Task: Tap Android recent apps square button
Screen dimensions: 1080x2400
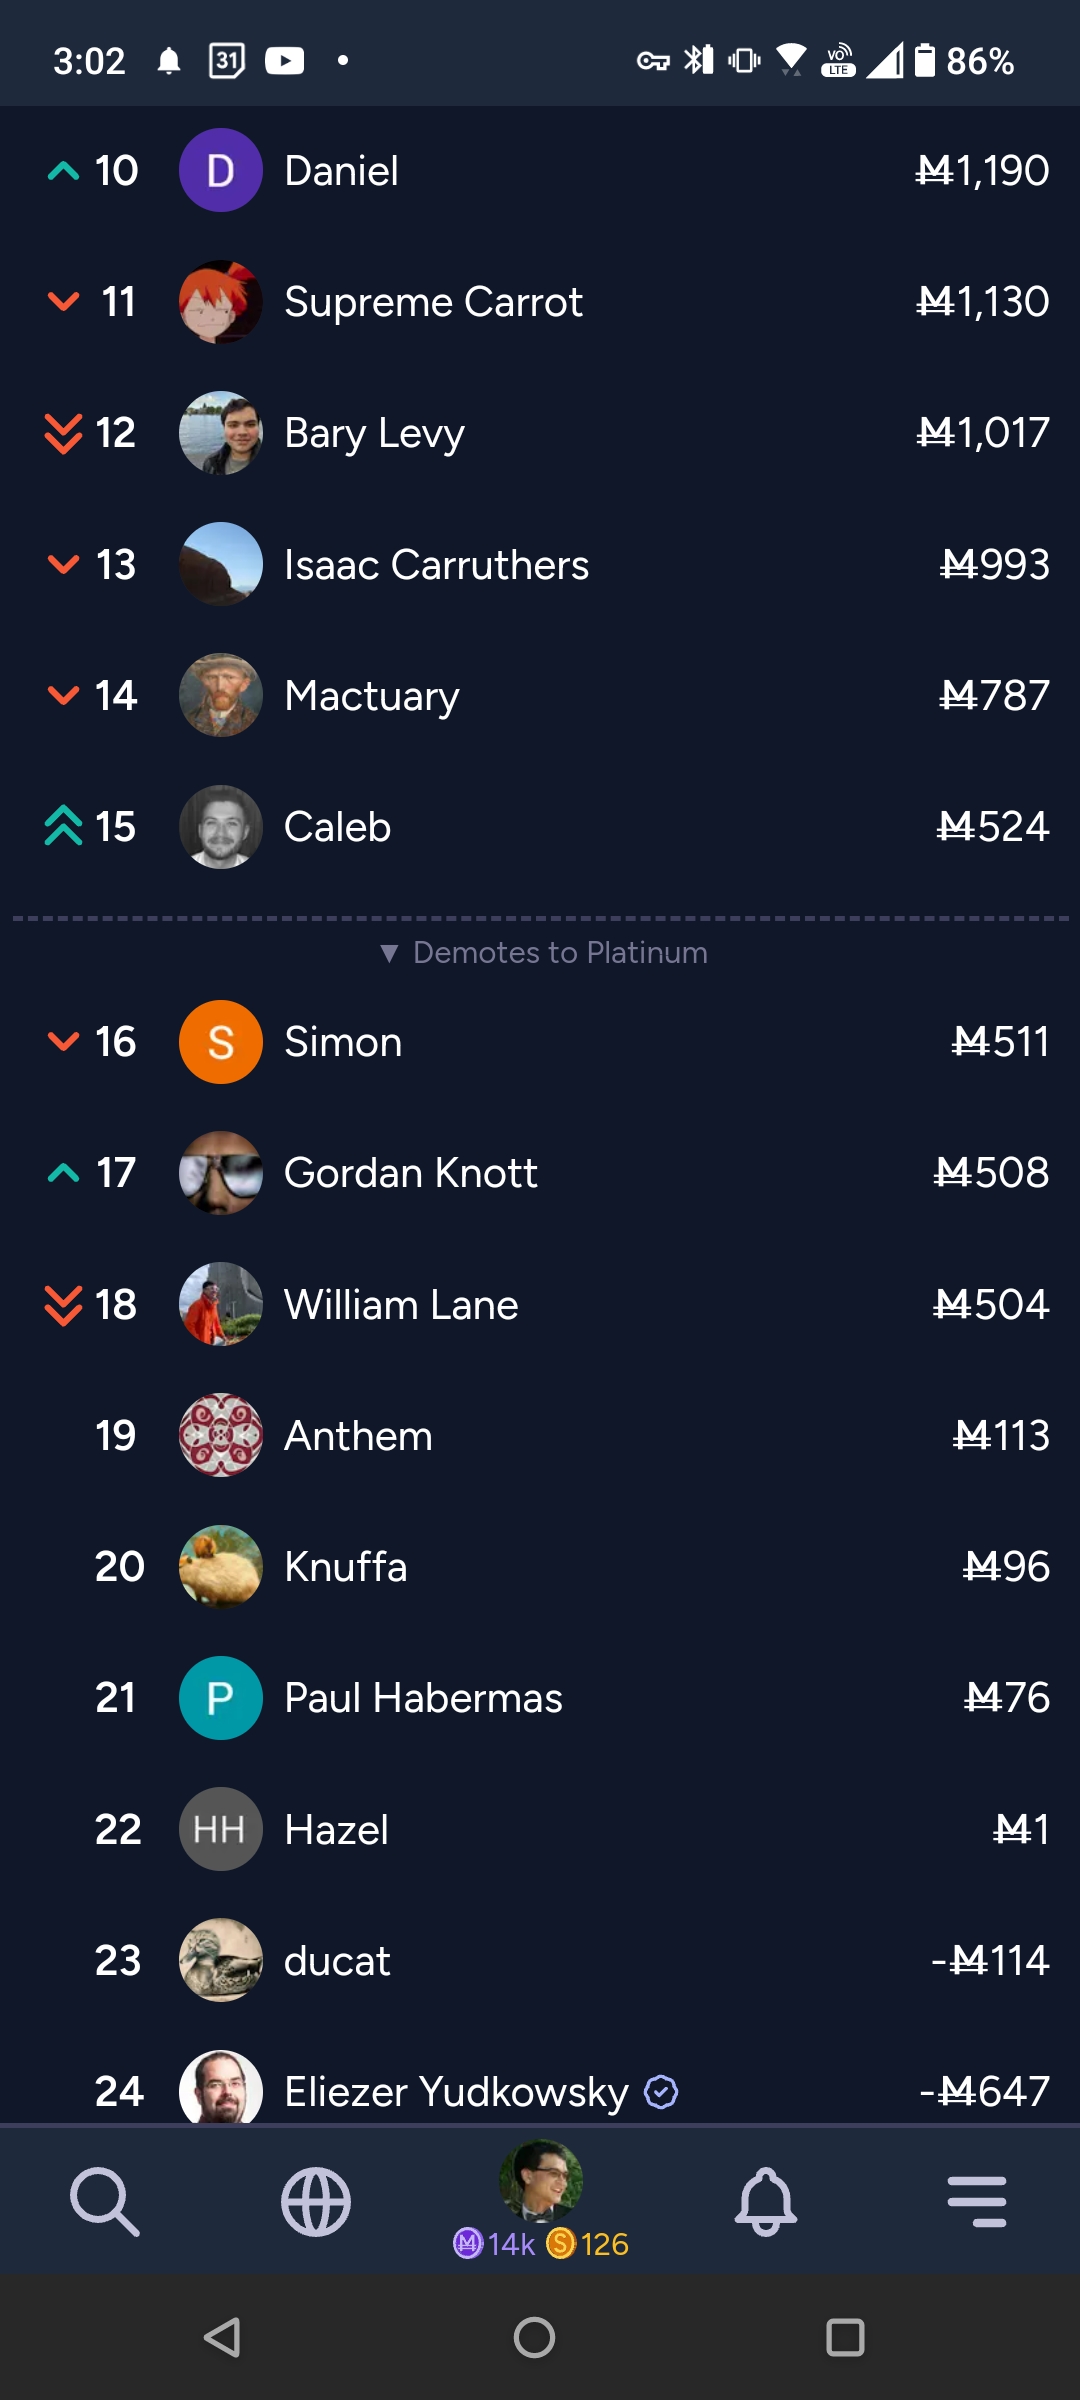Action: pos(845,2337)
